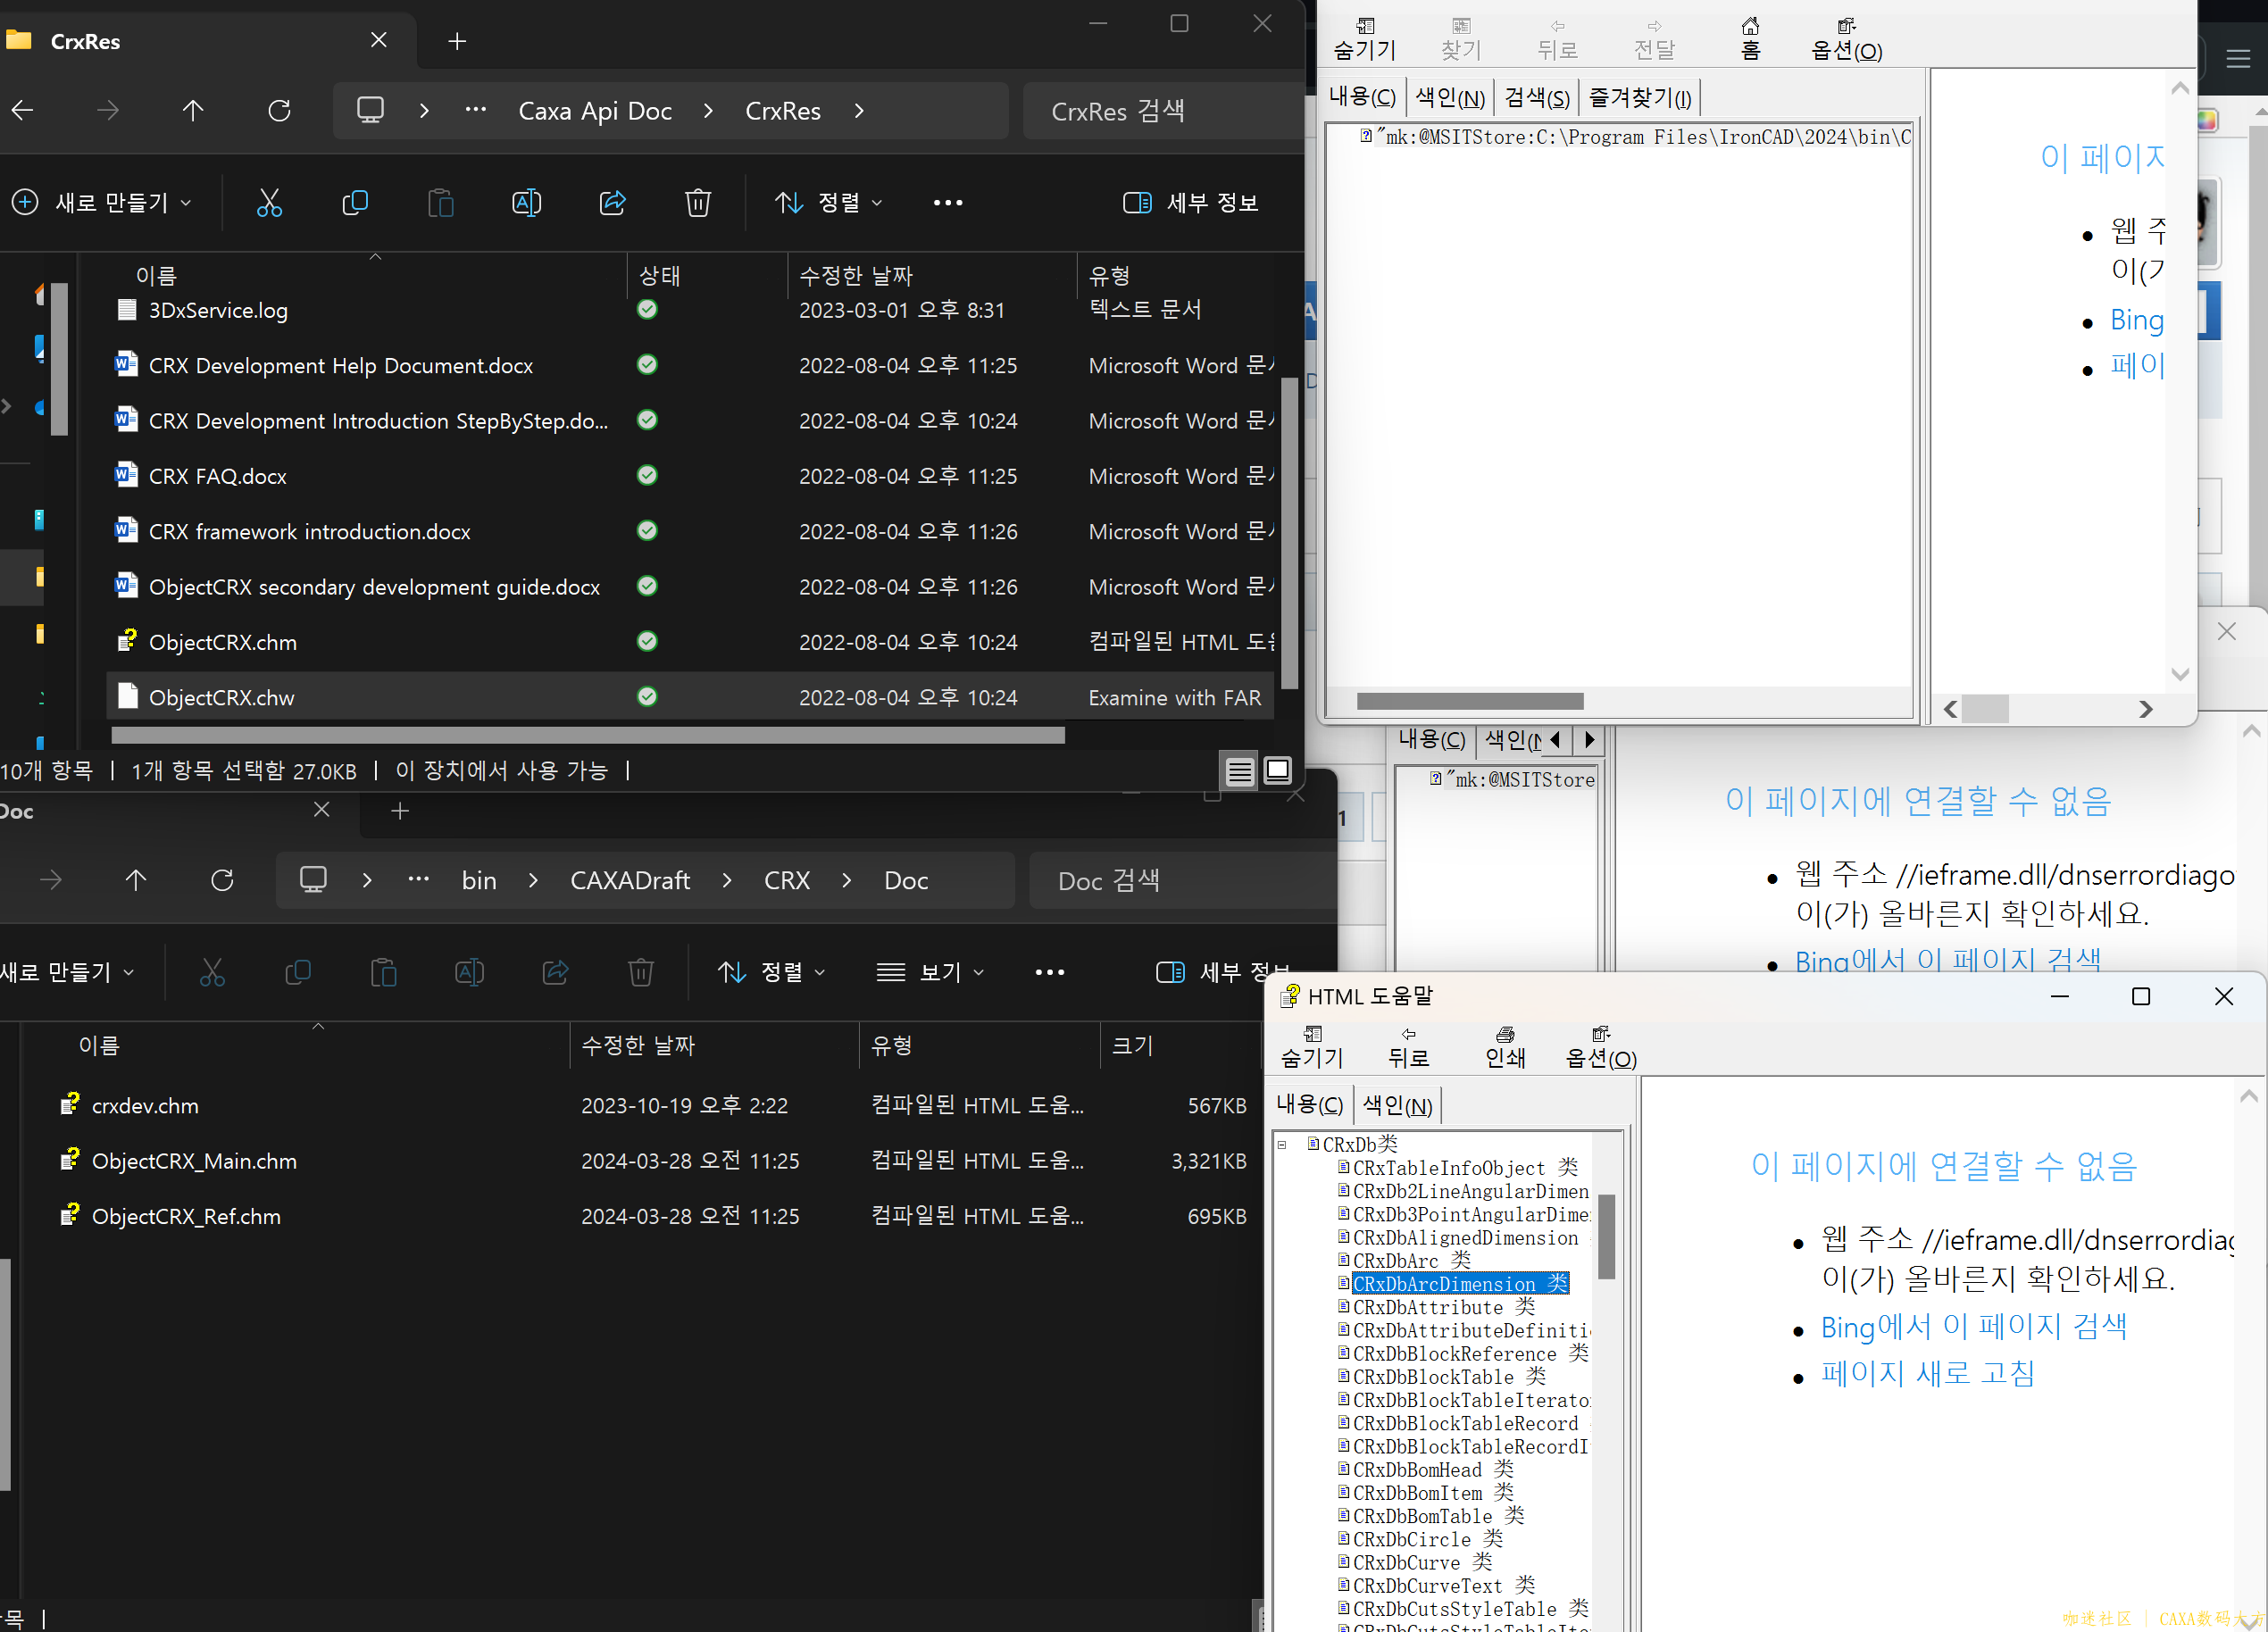Screen dimensions: 2268x1632
Task: Open the Index tab in HTML Help window
Action: point(1397,1105)
